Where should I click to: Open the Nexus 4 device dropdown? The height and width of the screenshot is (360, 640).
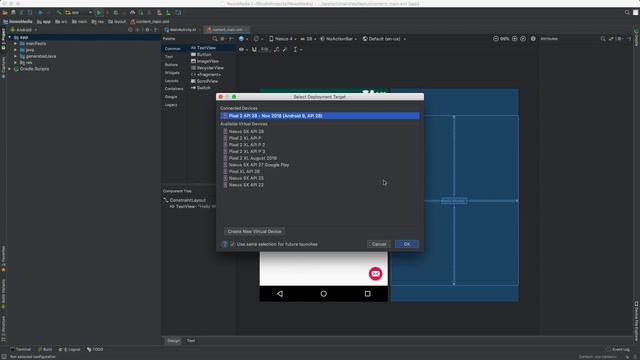[x=282, y=39]
